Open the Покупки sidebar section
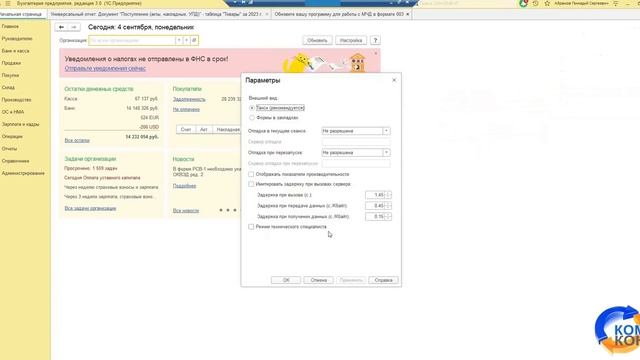Image resolution: width=640 pixels, height=360 pixels. coord(10,76)
